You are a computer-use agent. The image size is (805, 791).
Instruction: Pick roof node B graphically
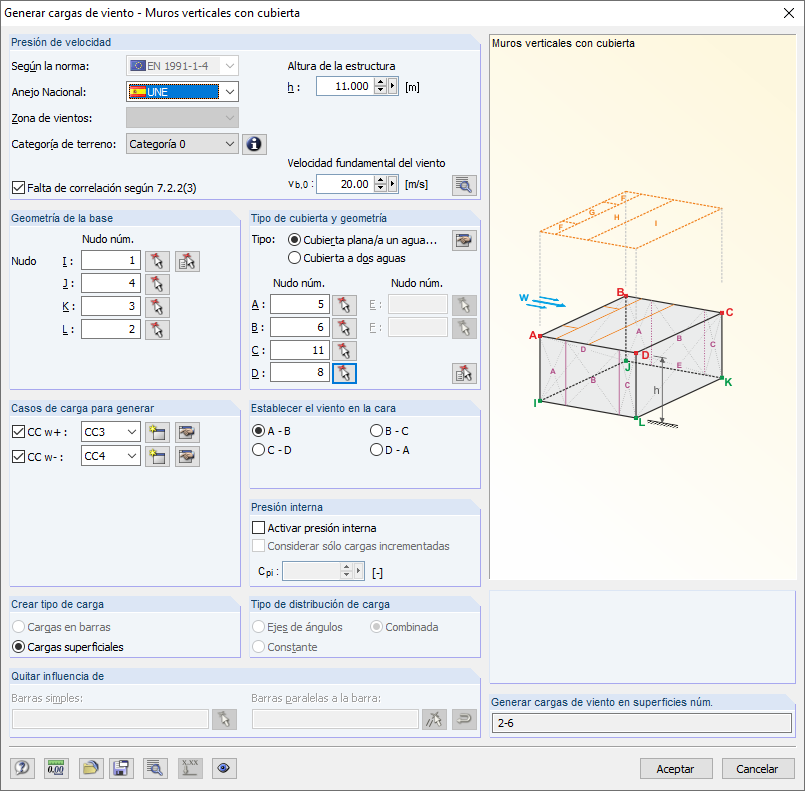click(344, 327)
